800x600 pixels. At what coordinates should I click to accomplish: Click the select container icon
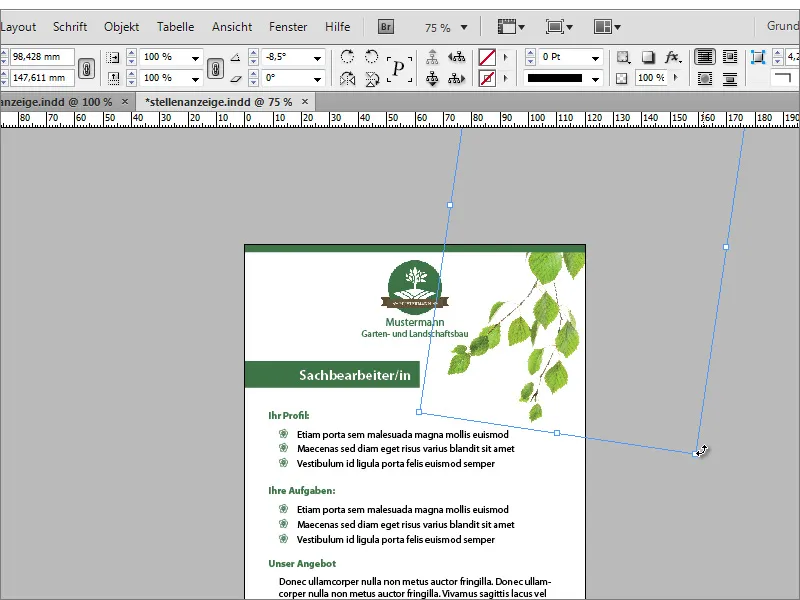pyautogui.click(x=432, y=57)
